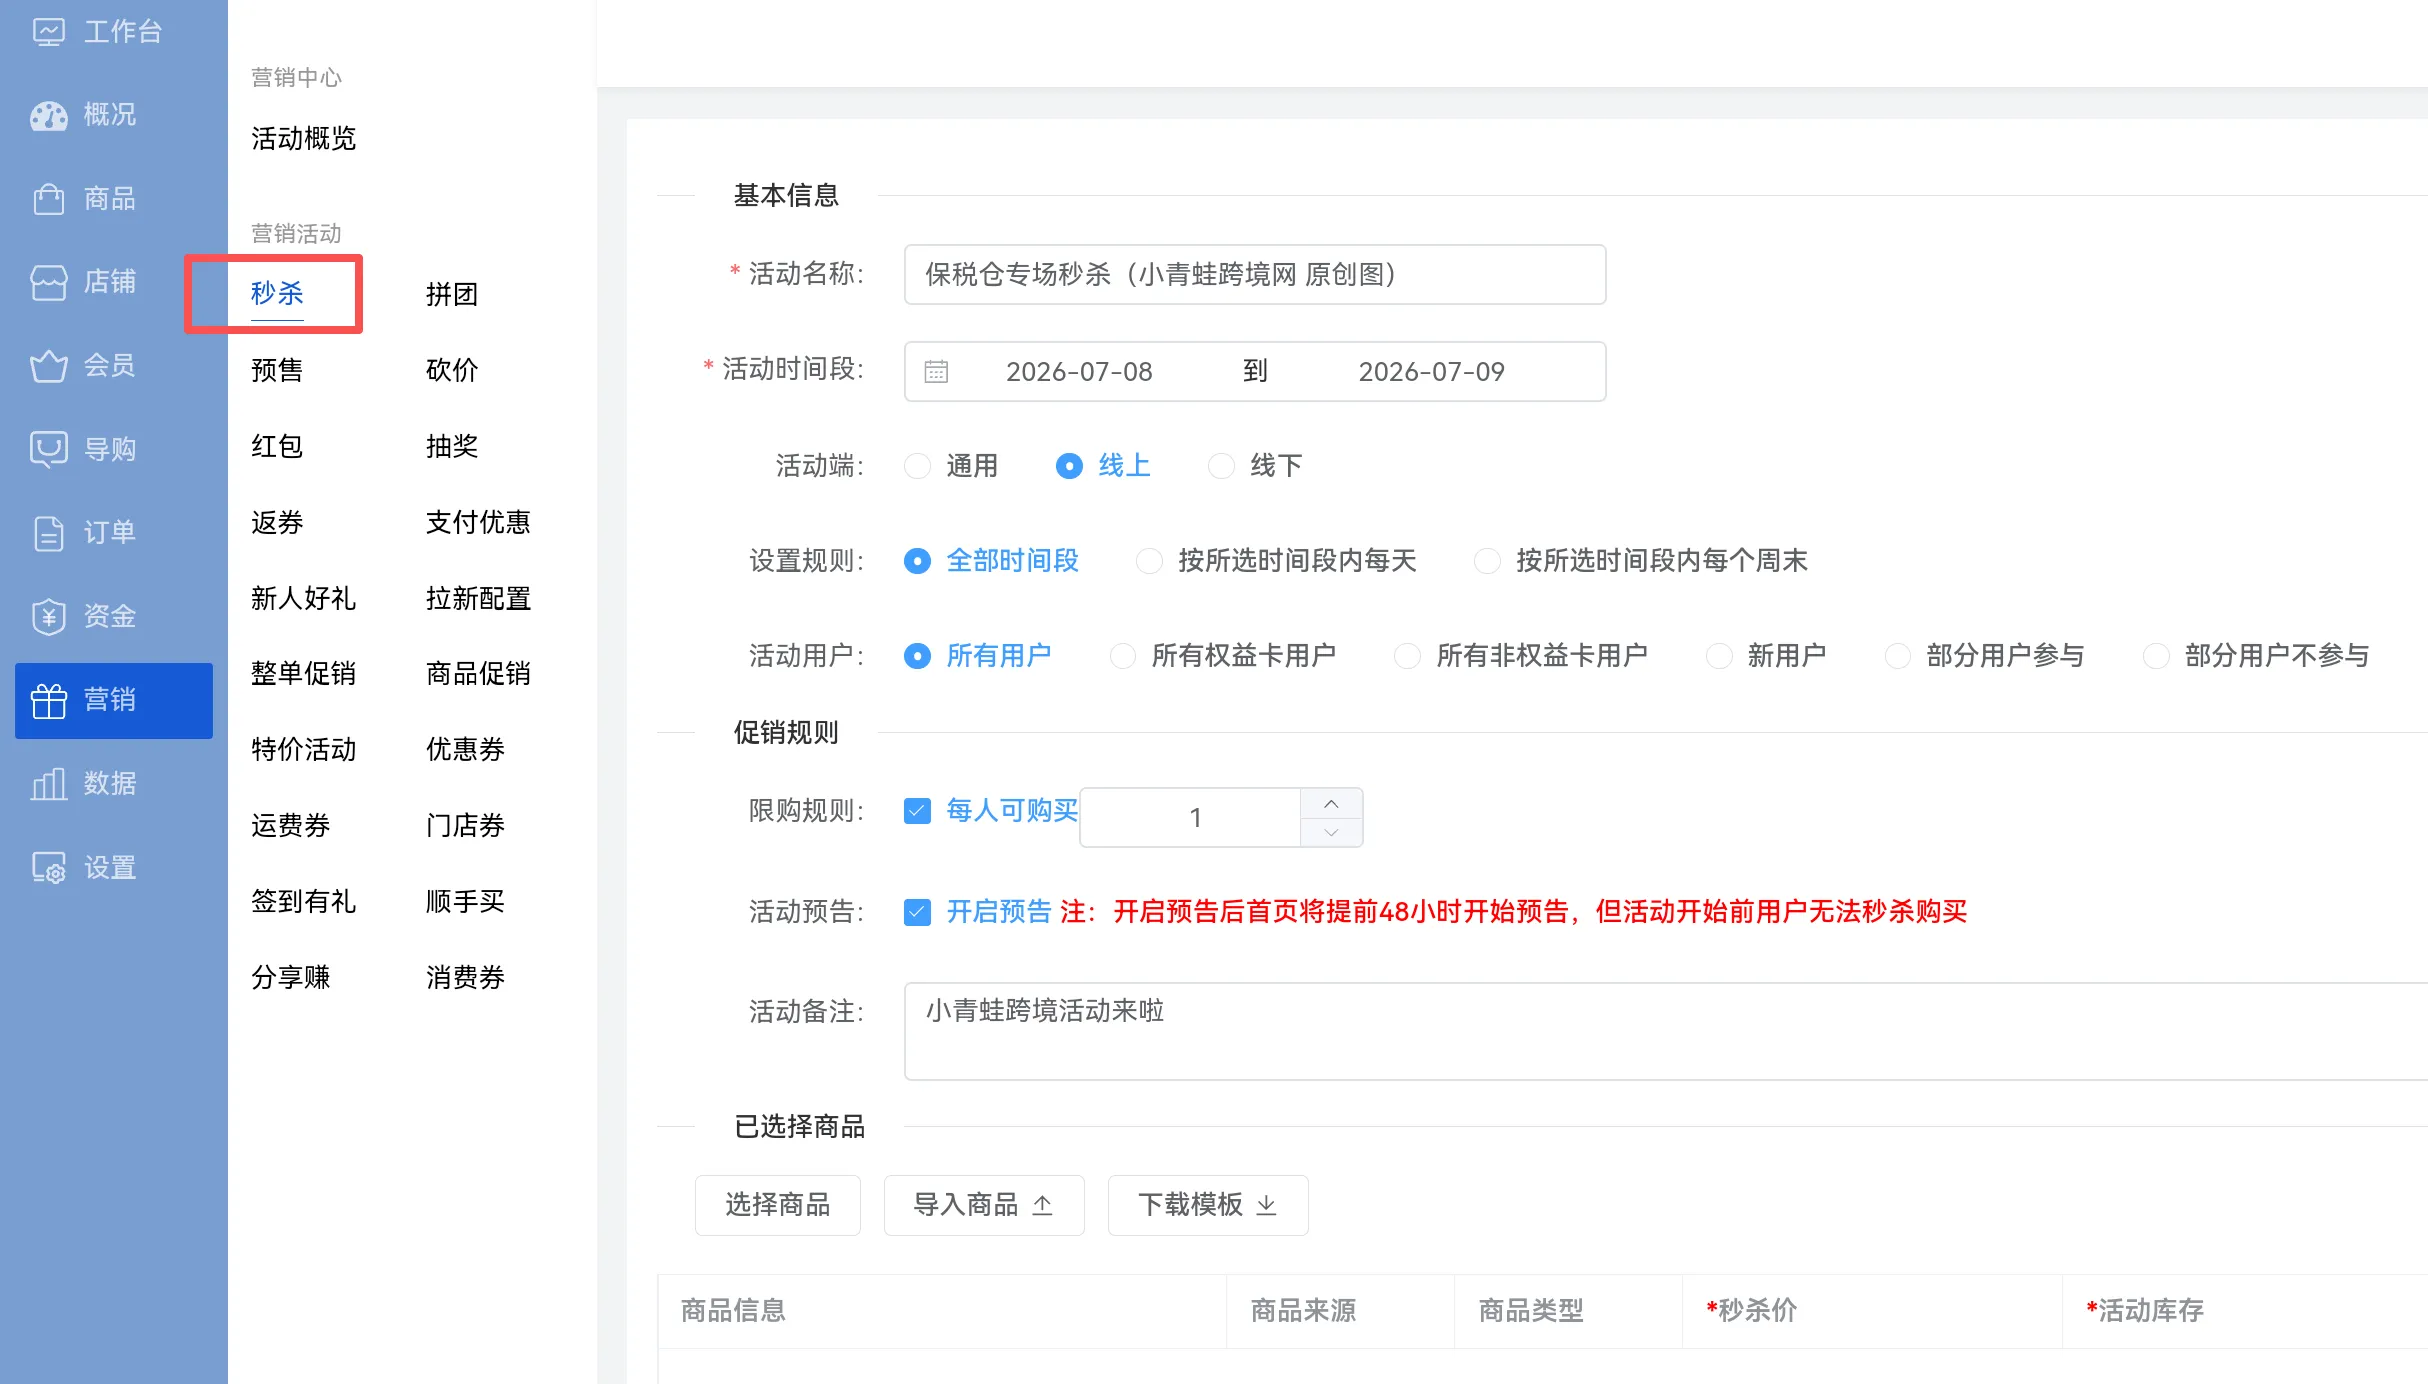Open 秒杀 marketing activity
The image size is (2428, 1384).
277,294
